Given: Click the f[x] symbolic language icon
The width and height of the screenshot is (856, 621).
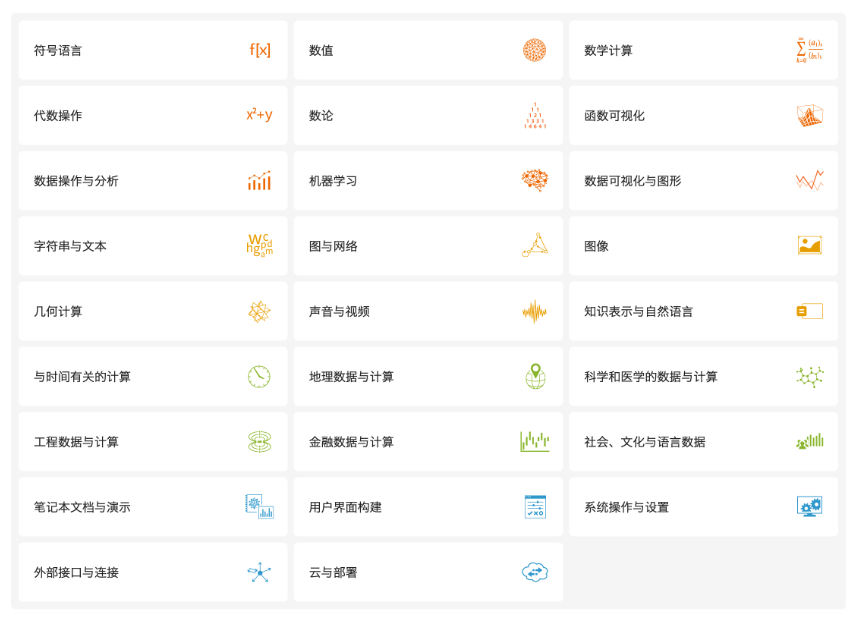Looking at the screenshot, I should [x=260, y=50].
